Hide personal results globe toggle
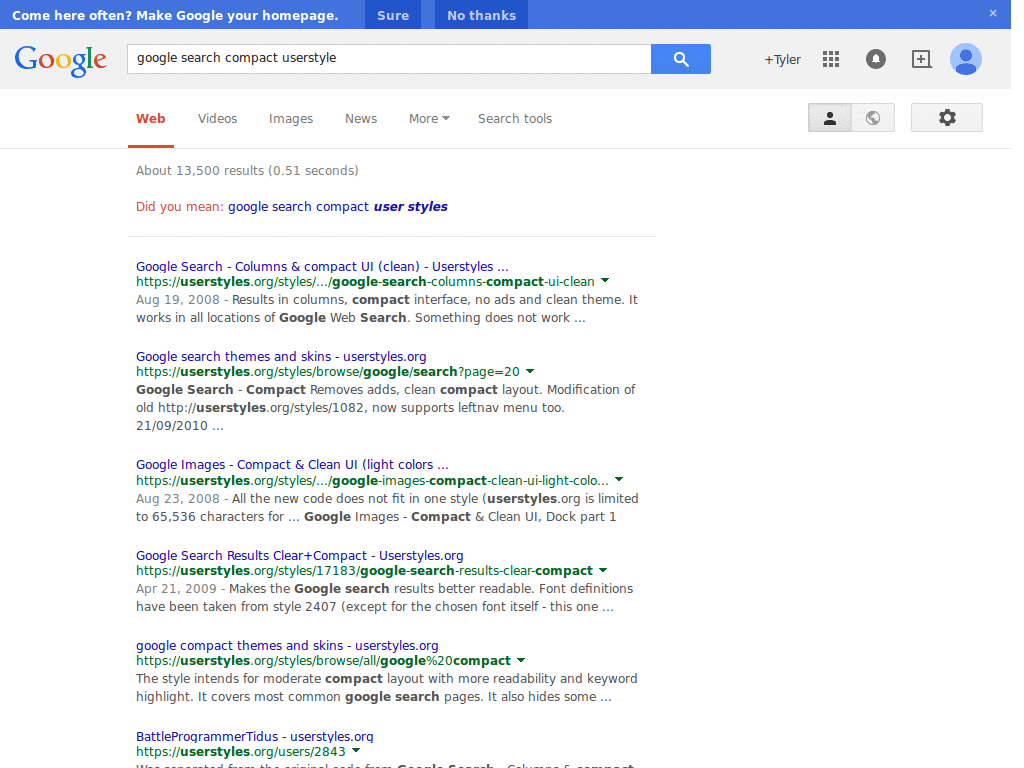The height and width of the screenshot is (768, 1024). pos(873,118)
